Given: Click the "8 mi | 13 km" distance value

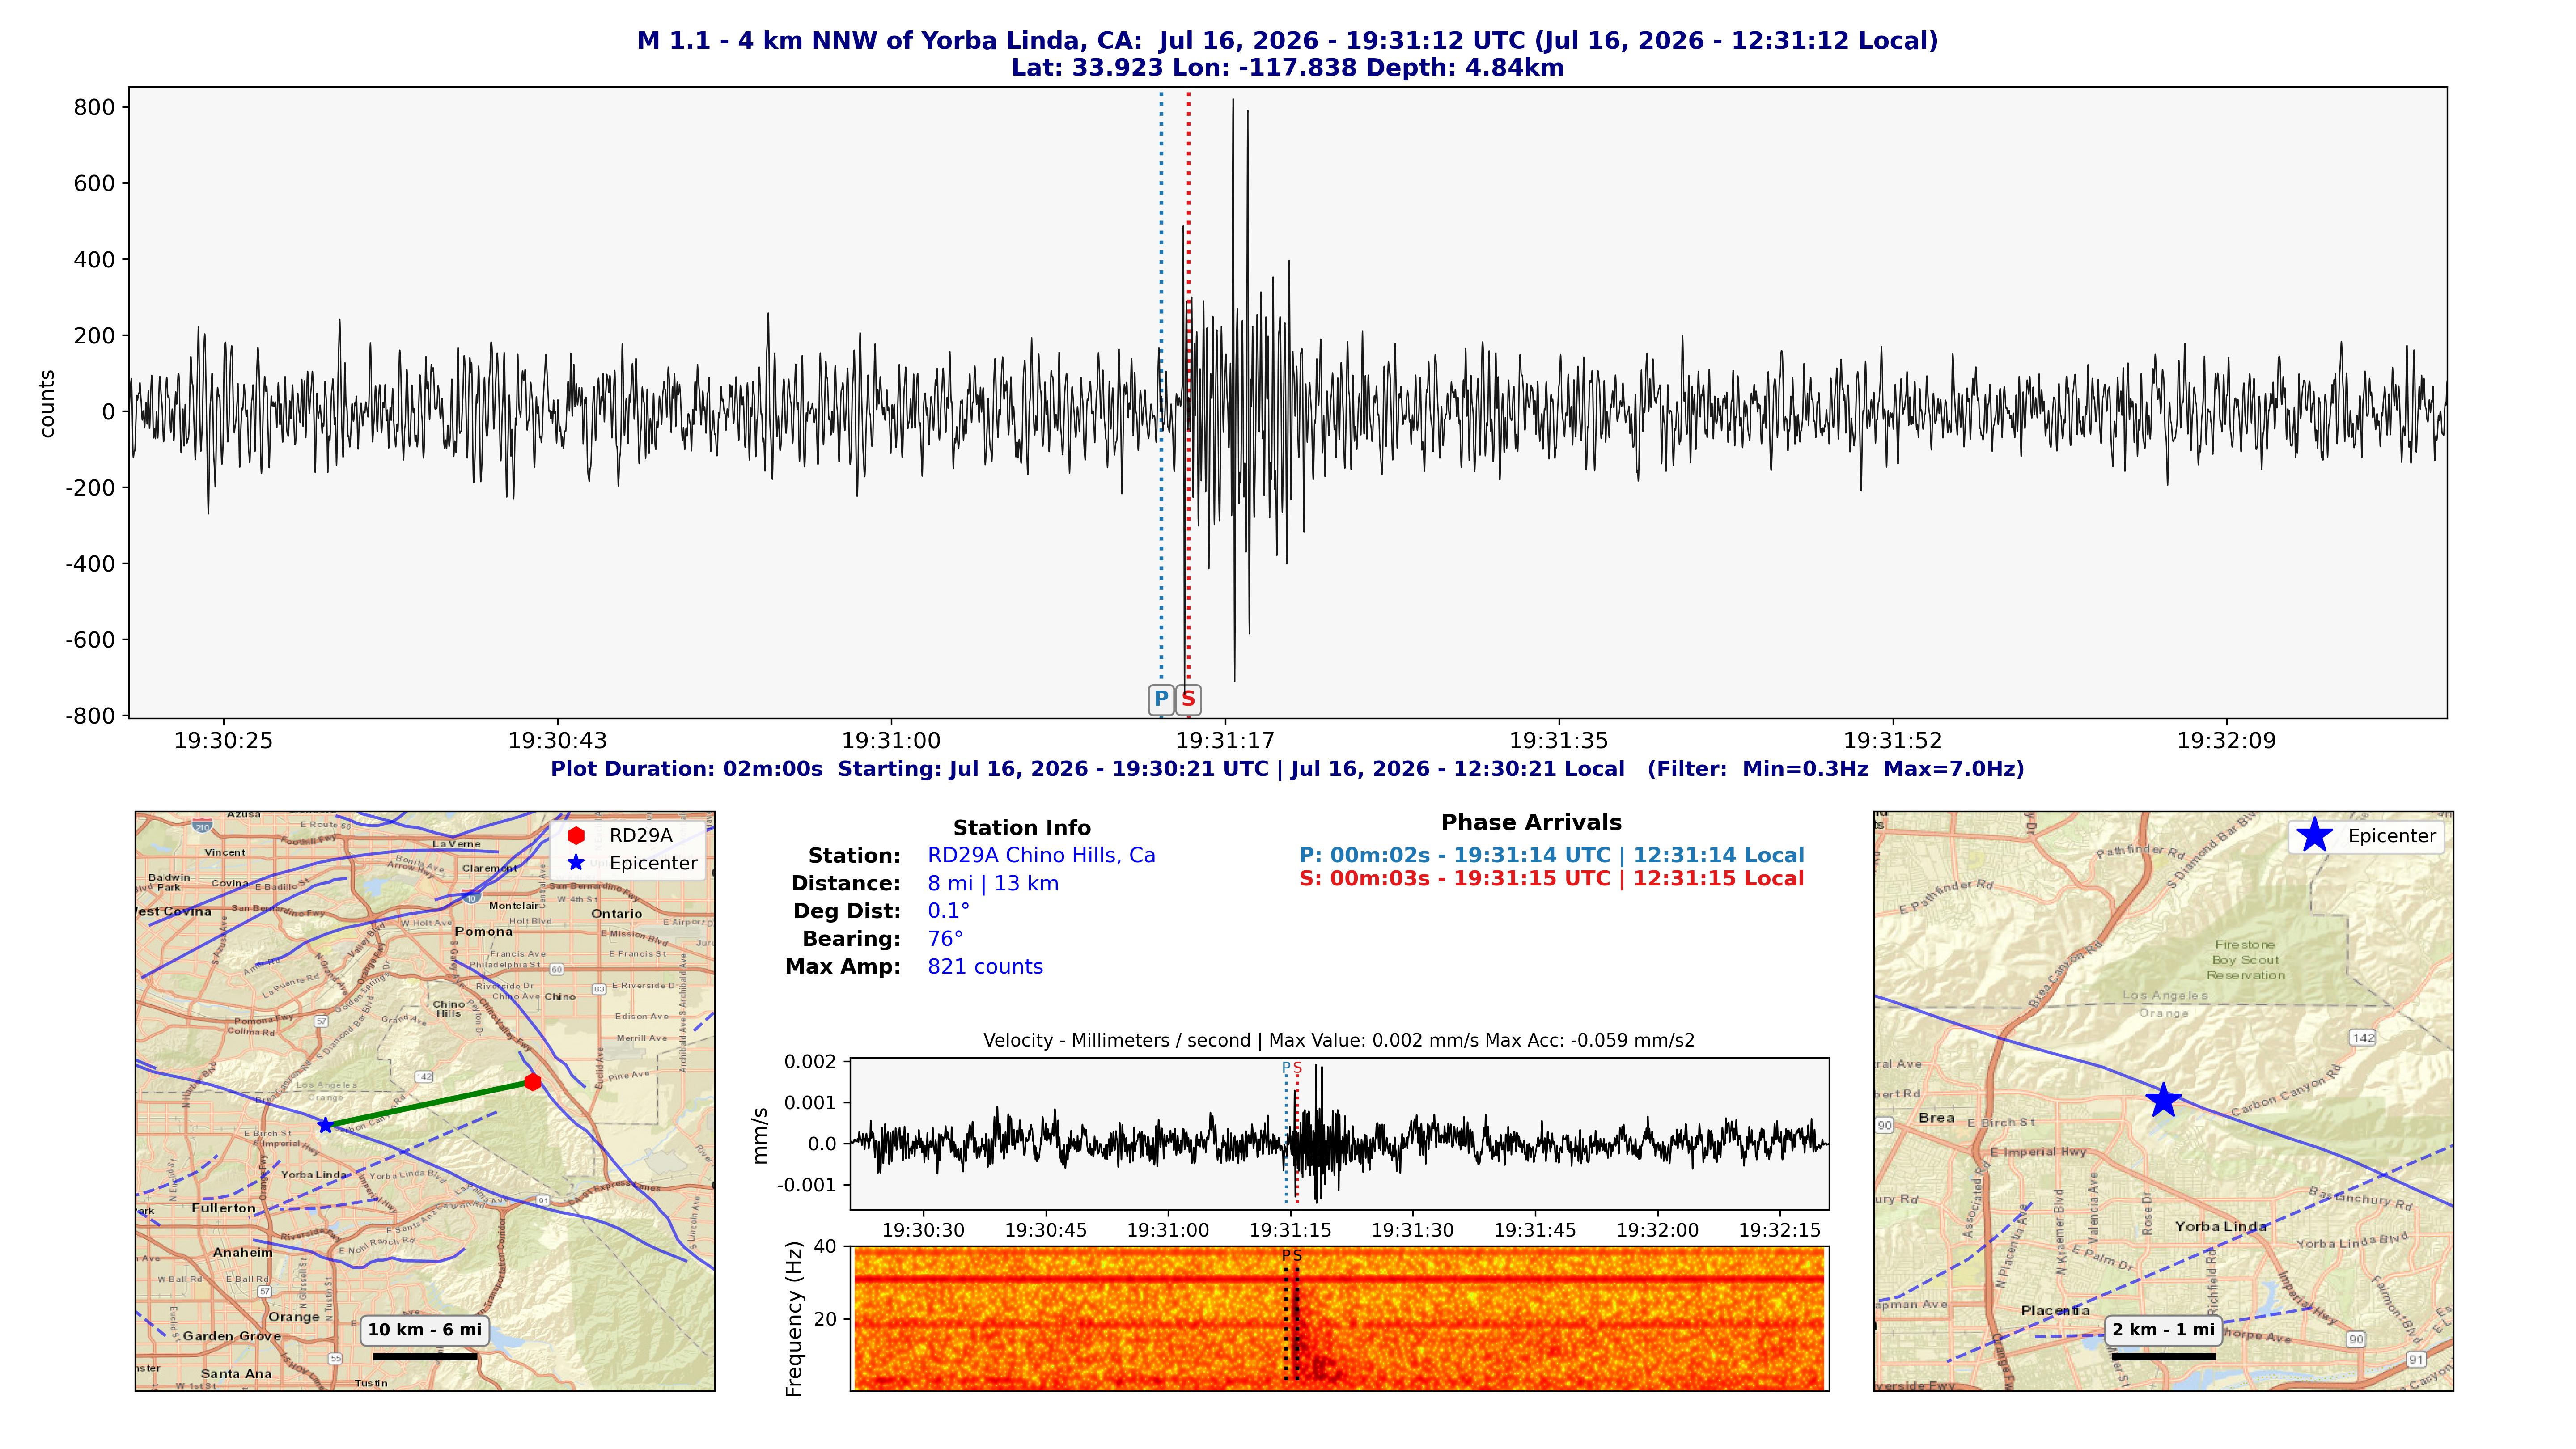Looking at the screenshot, I should (993, 884).
